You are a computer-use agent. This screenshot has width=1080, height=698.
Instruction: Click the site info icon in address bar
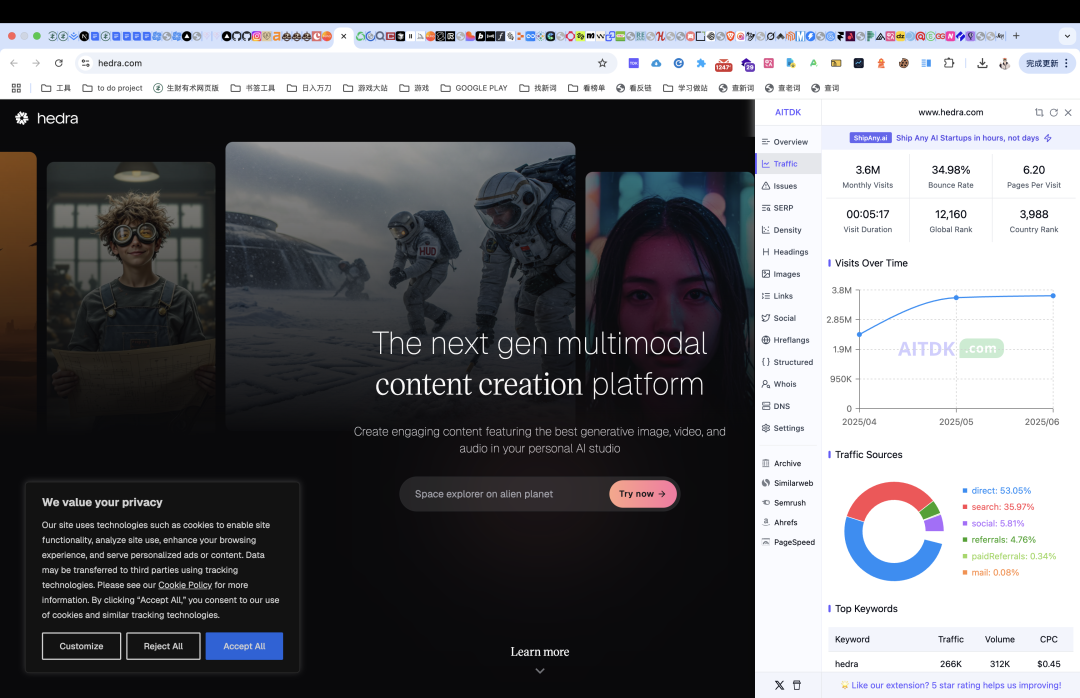(85, 63)
